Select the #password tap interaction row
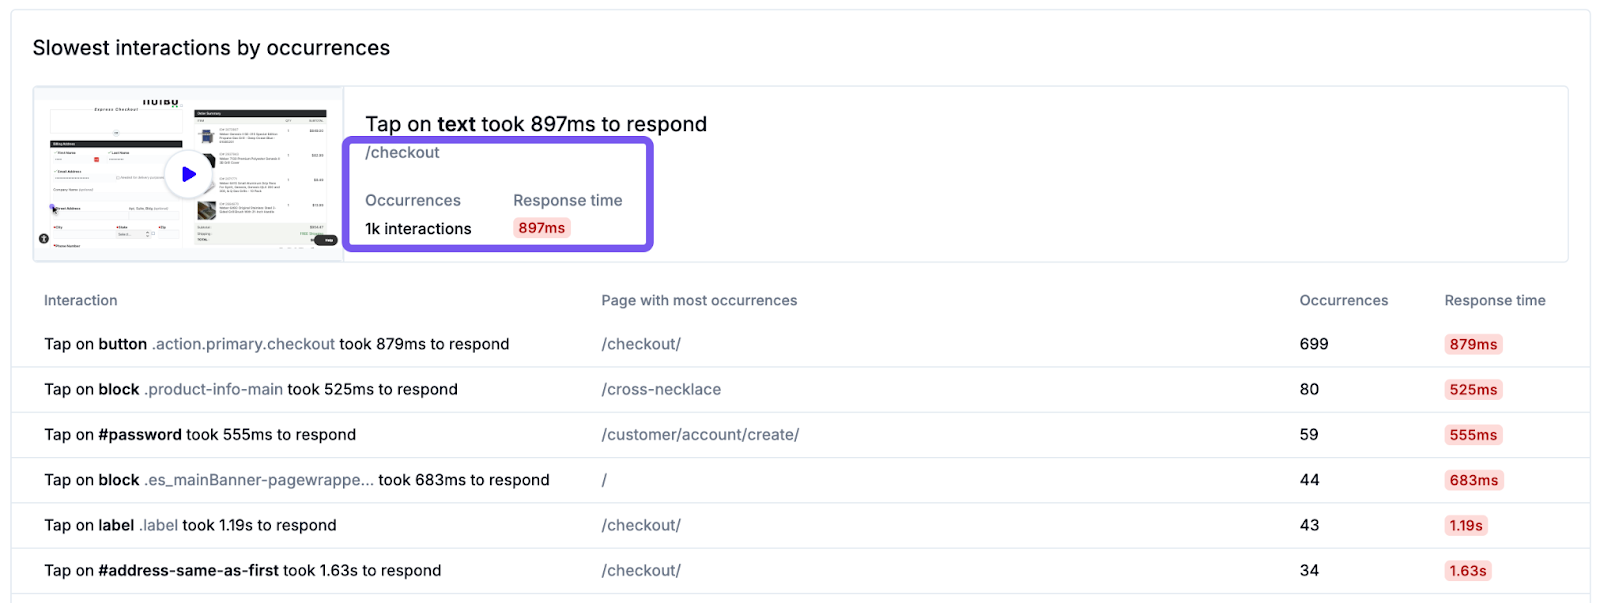The image size is (1600, 603). pos(200,435)
